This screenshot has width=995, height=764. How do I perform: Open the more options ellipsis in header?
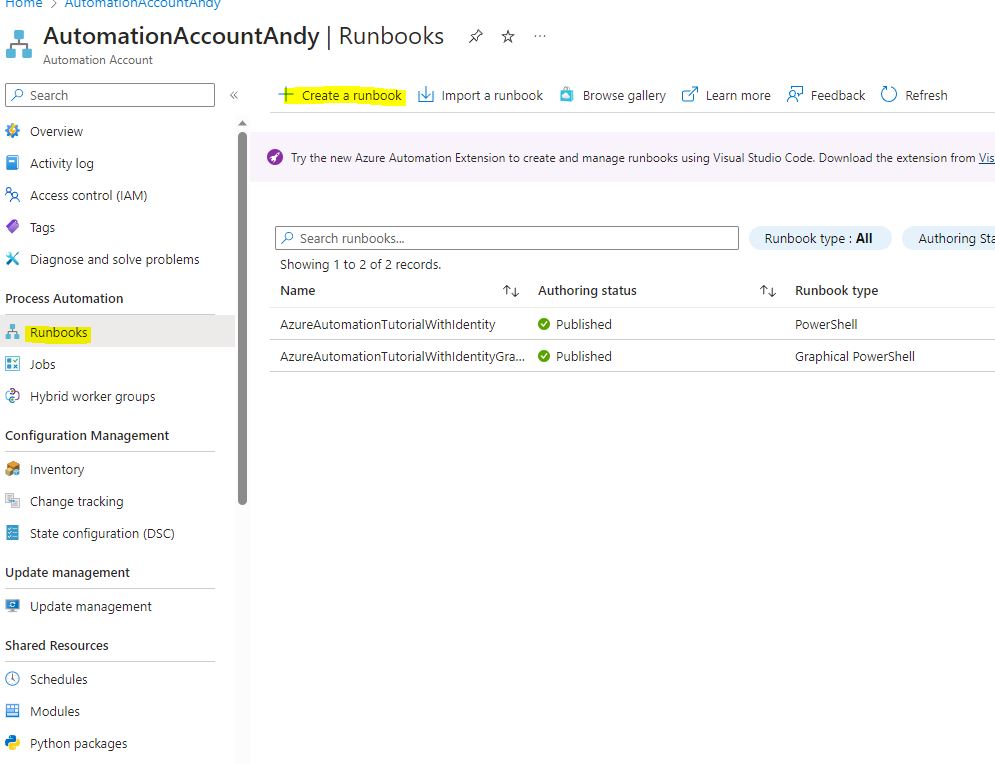(540, 37)
